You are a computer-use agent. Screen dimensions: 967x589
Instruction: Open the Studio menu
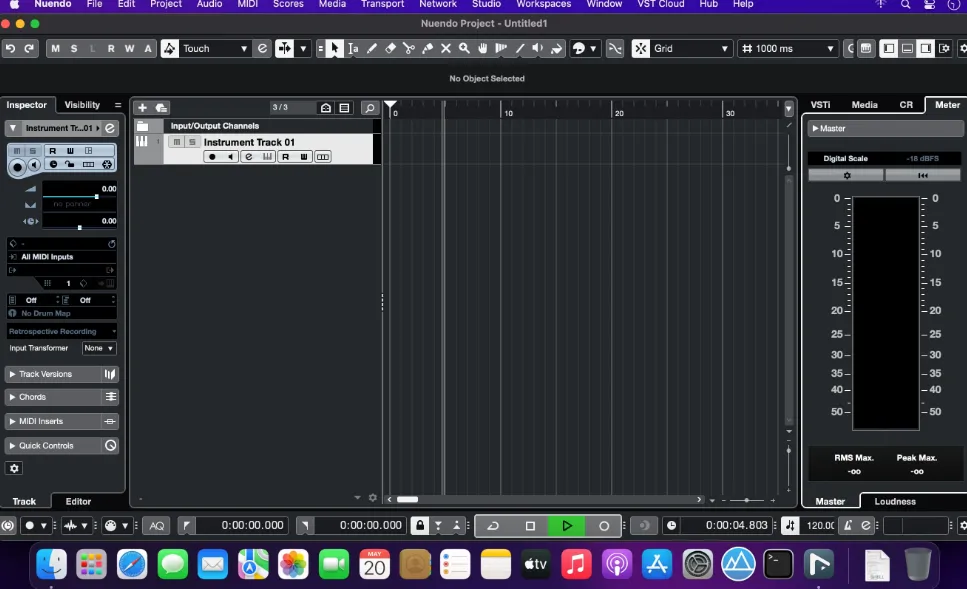[486, 4]
